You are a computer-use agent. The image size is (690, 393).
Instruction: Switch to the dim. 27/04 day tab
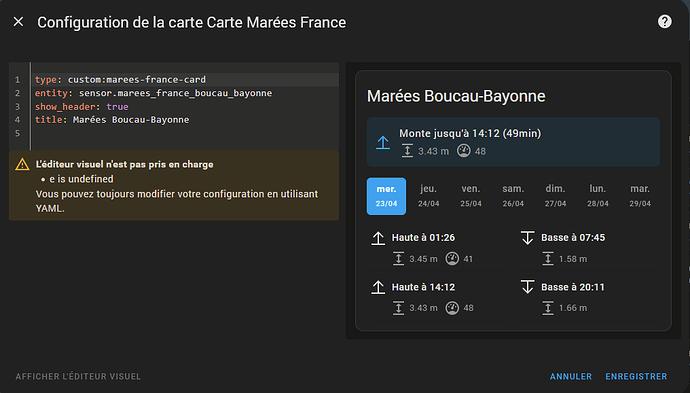pyautogui.click(x=555, y=196)
